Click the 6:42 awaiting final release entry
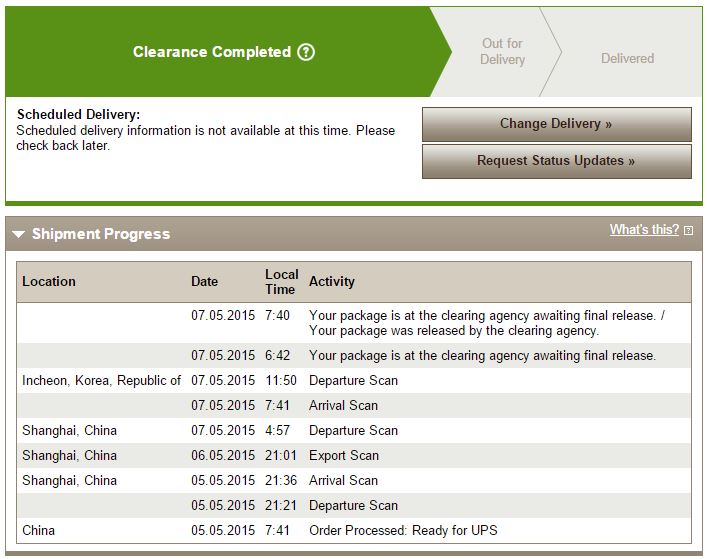The image size is (707, 559). tap(354, 356)
